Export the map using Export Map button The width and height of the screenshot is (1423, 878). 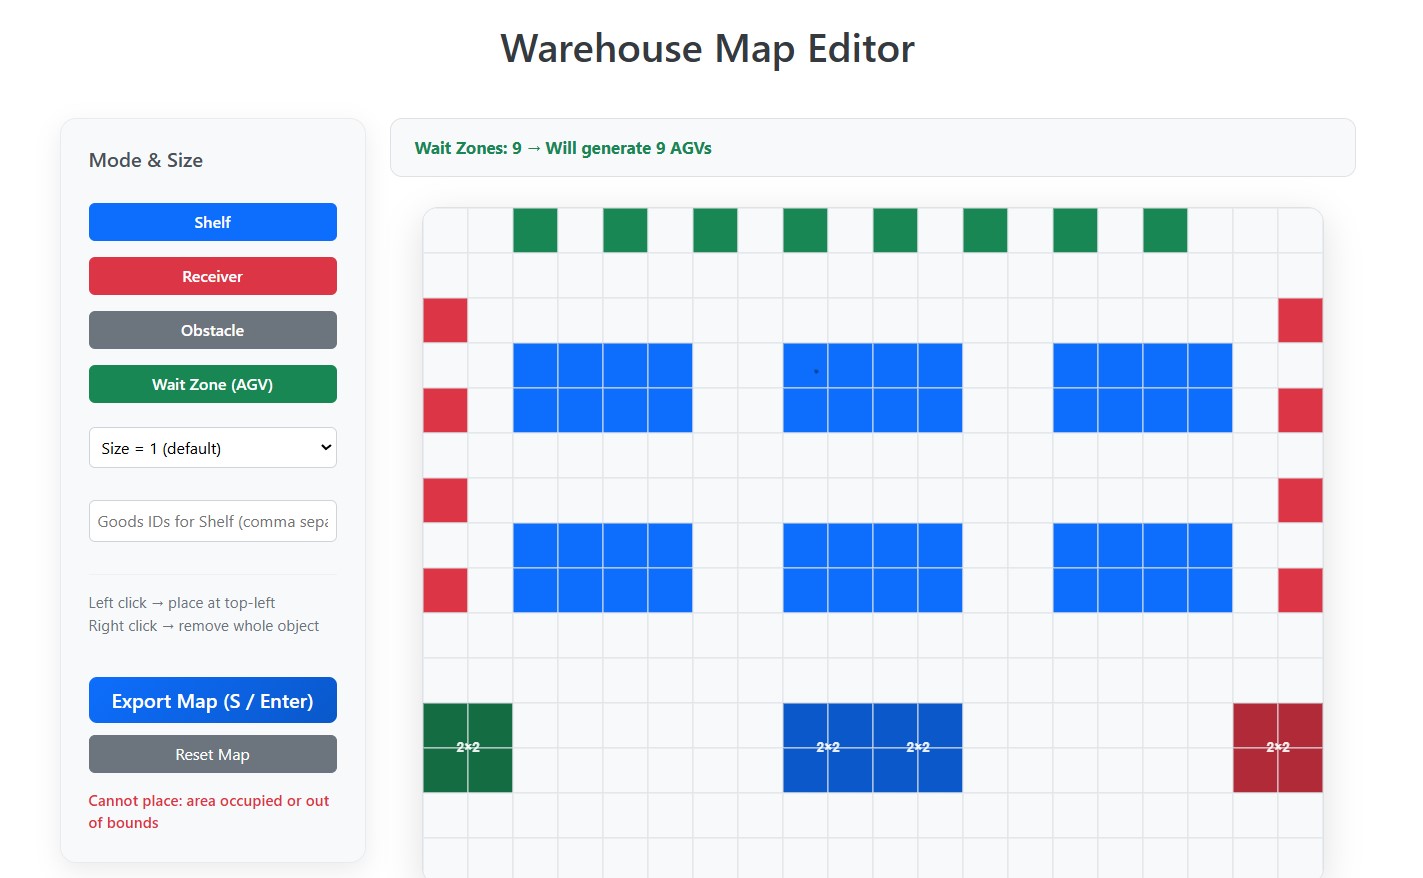click(212, 700)
